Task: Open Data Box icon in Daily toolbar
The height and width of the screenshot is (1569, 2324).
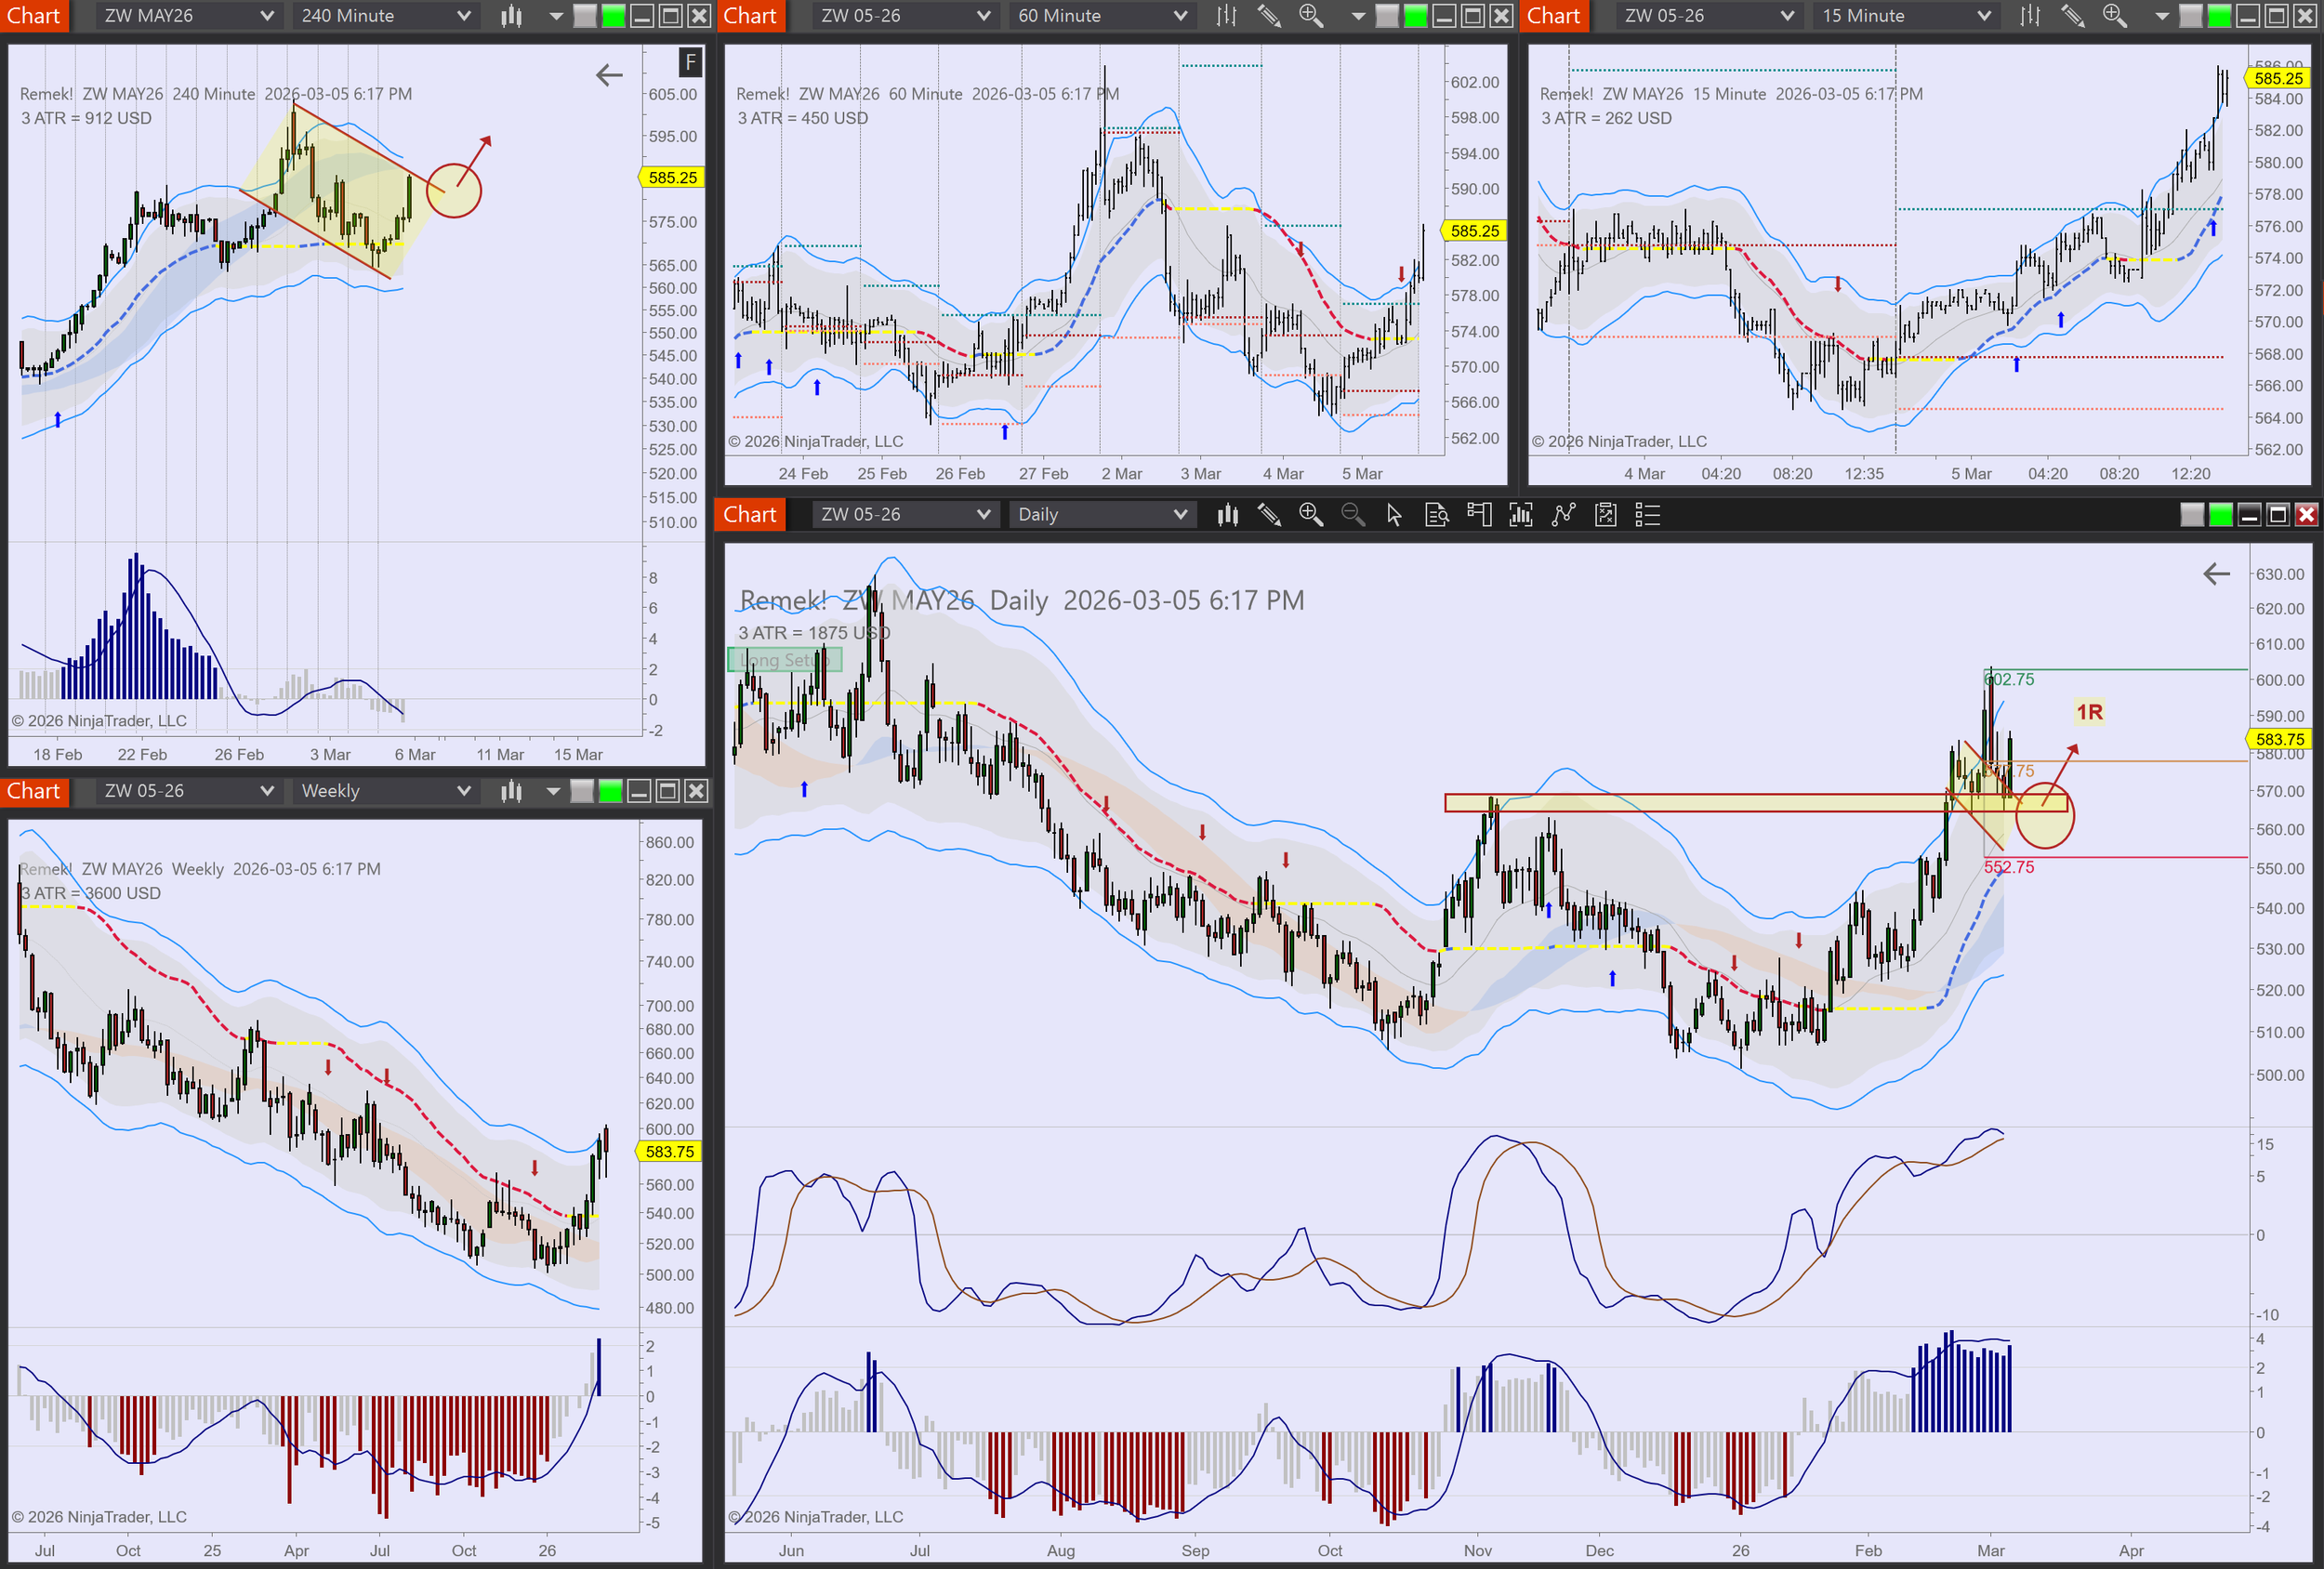Action: [x=1437, y=515]
